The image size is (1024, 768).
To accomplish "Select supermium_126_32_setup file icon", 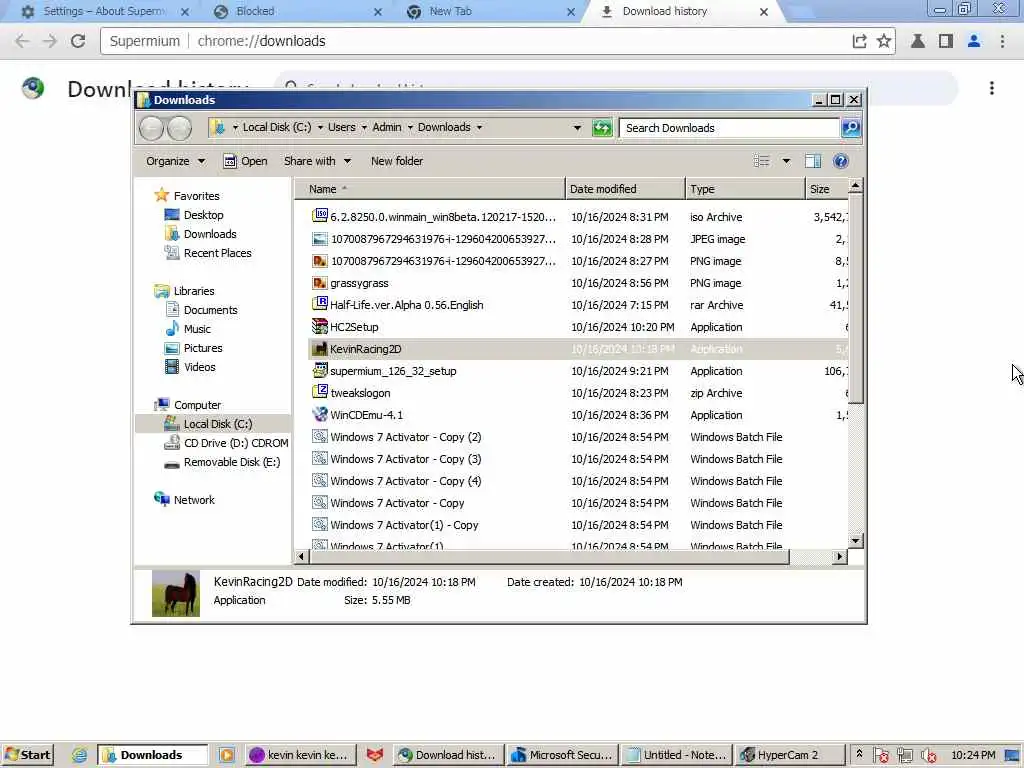I will point(319,371).
